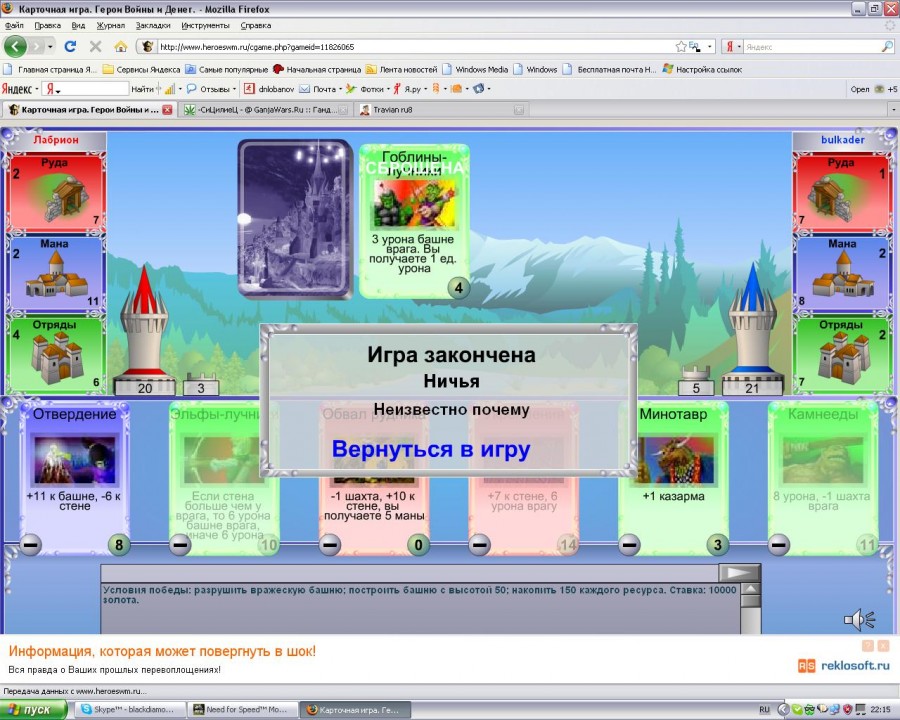The image size is (900, 720).
Task: Switch to the Travian ru8 tab
Action: click(441, 110)
